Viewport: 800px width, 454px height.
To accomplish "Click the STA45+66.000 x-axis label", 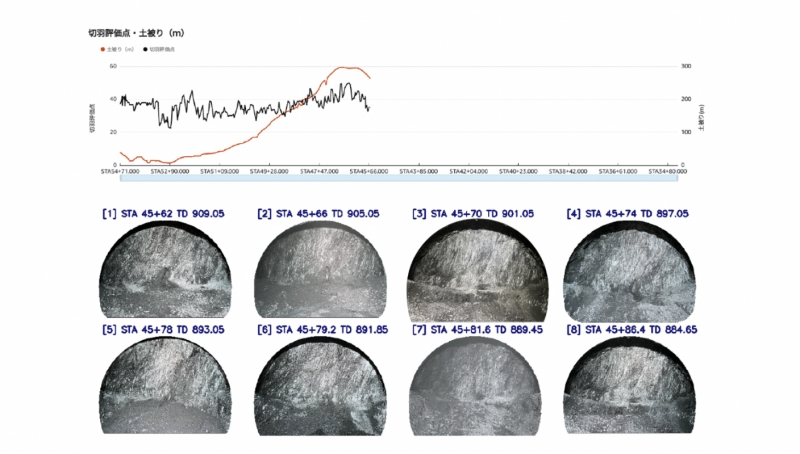I will tap(369, 171).
